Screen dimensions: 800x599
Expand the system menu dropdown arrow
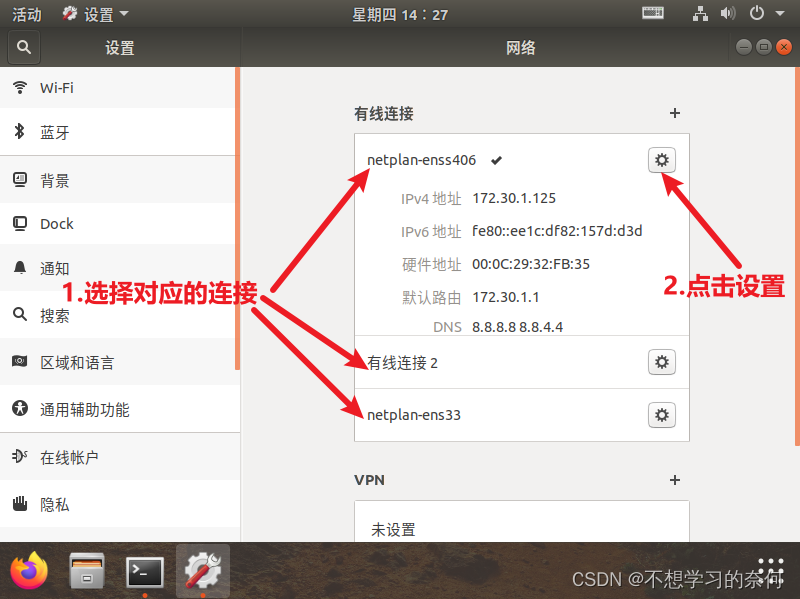779,14
